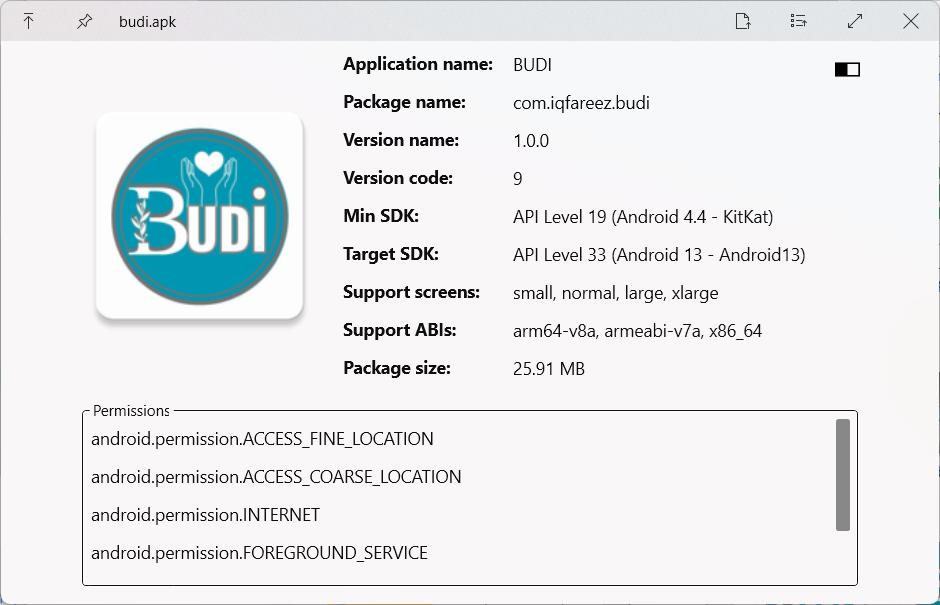The width and height of the screenshot is (940, 605).
Task: Open a different APK file icon
Action: [743, 20]
